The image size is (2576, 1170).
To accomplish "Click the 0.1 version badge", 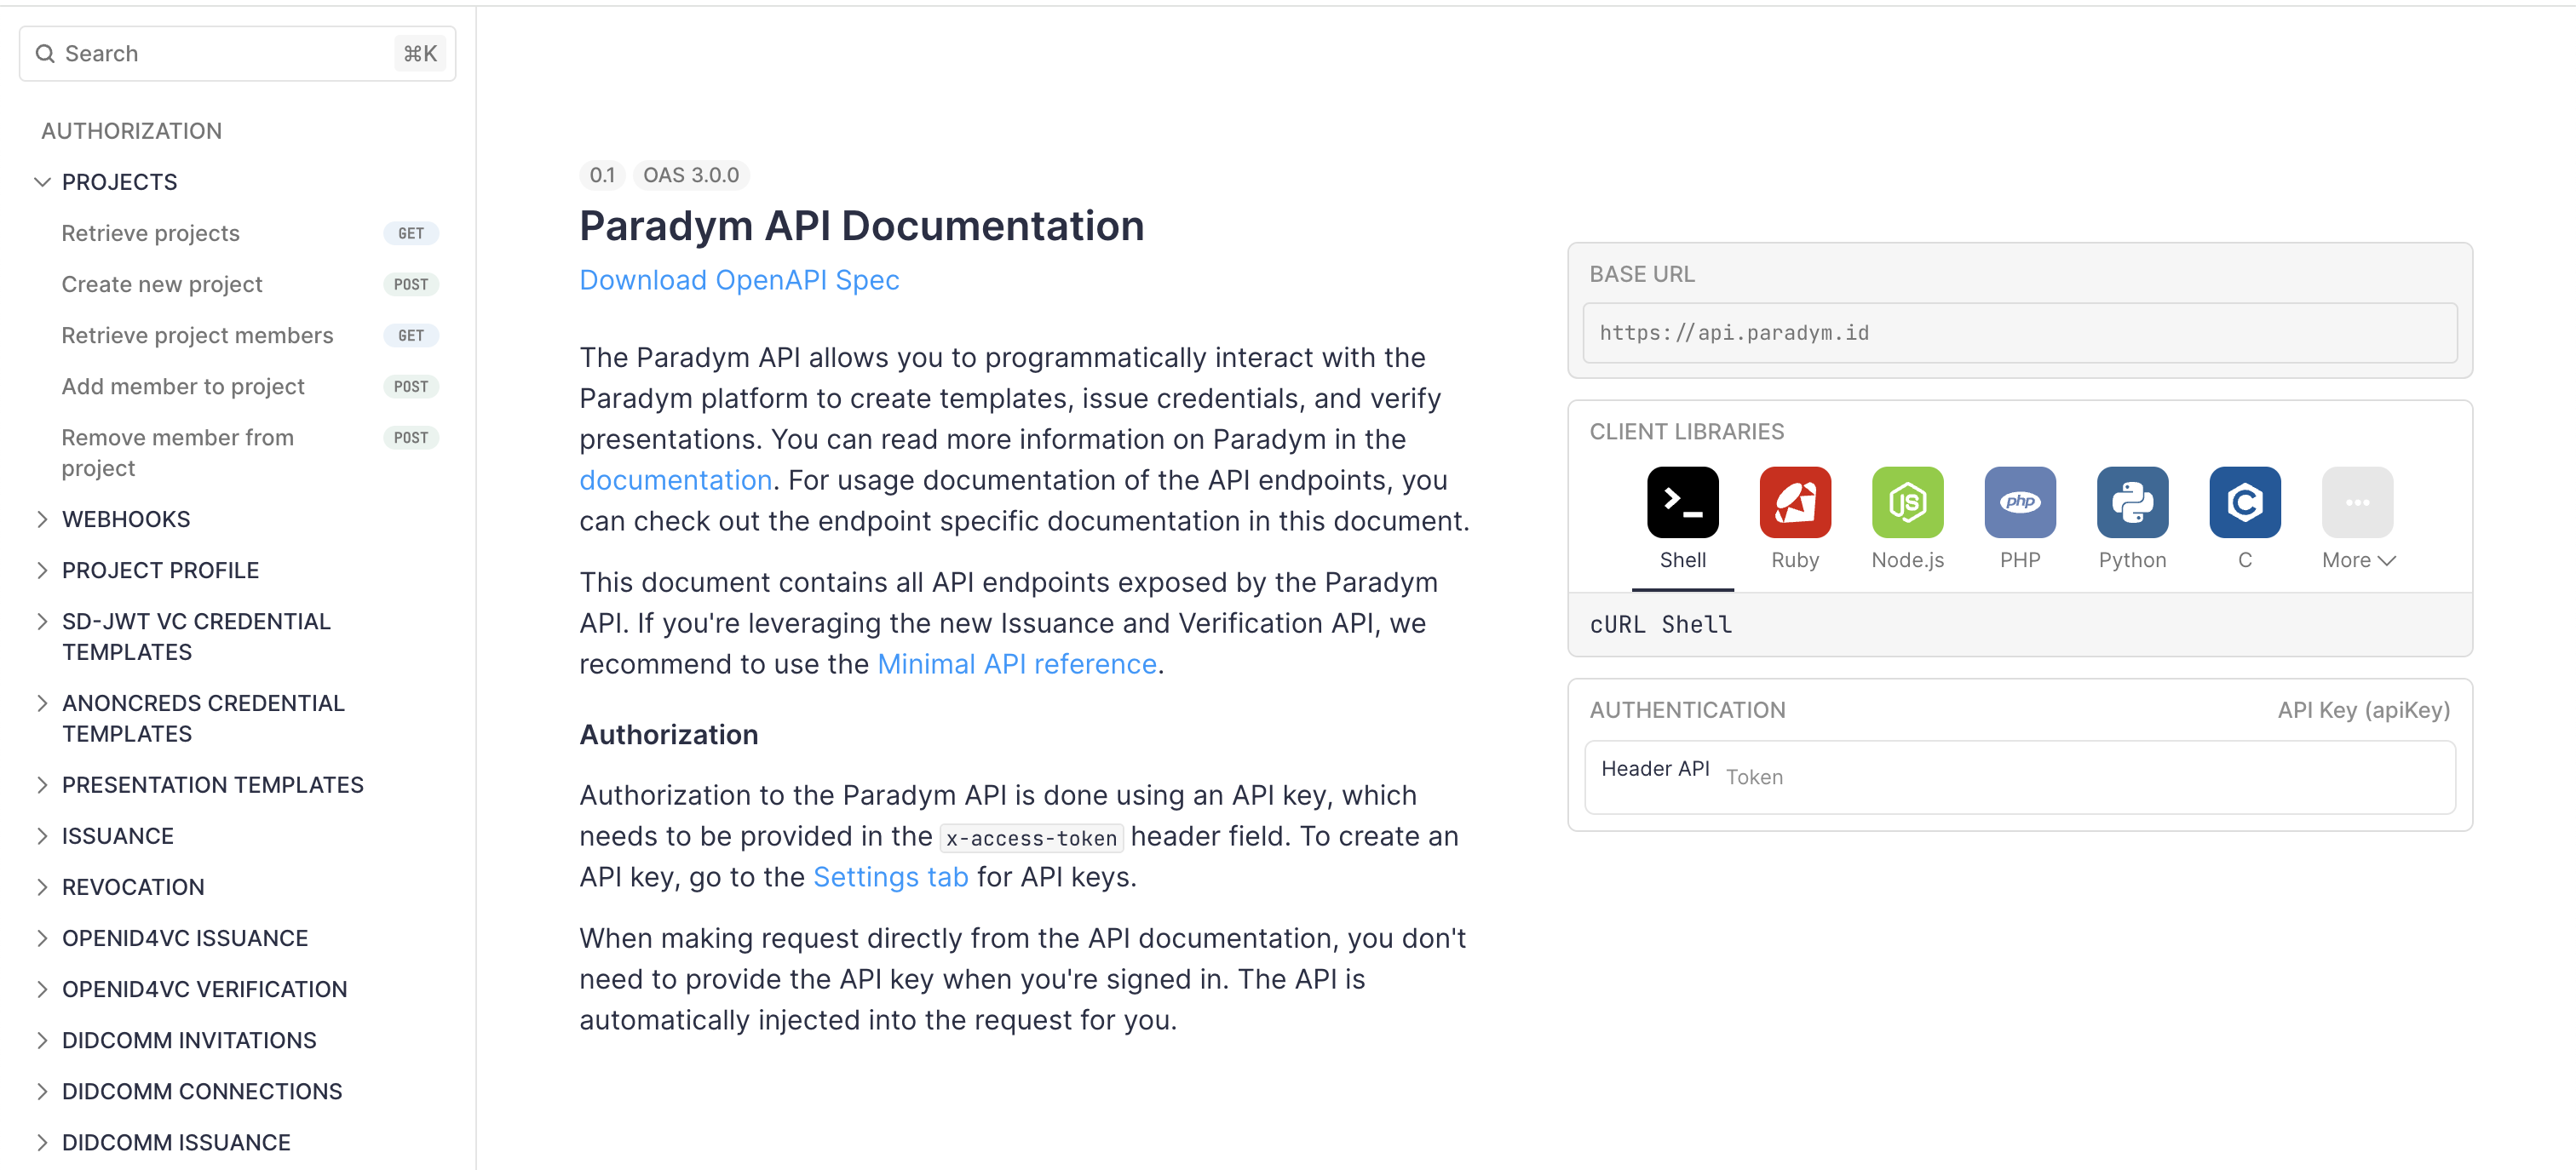I will click(x=602, y=175).
